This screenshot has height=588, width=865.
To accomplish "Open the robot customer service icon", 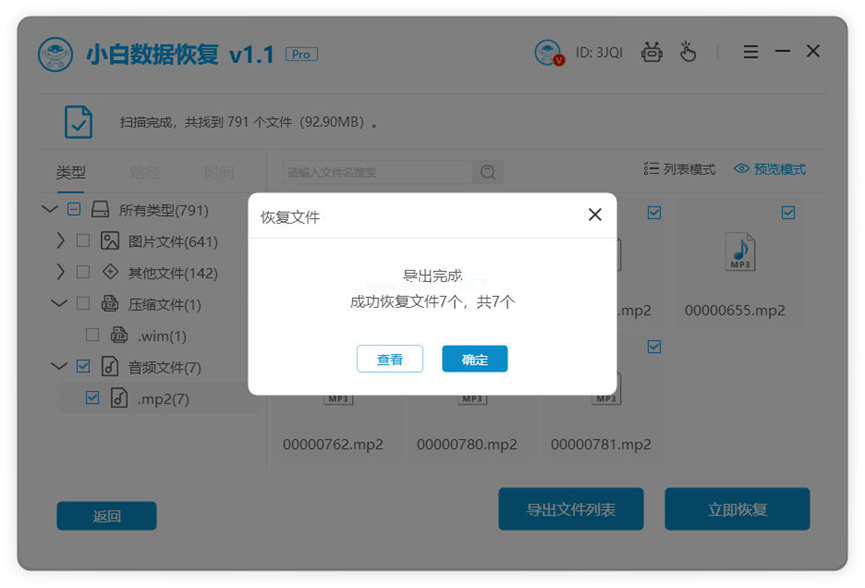I will pos(652,51).
